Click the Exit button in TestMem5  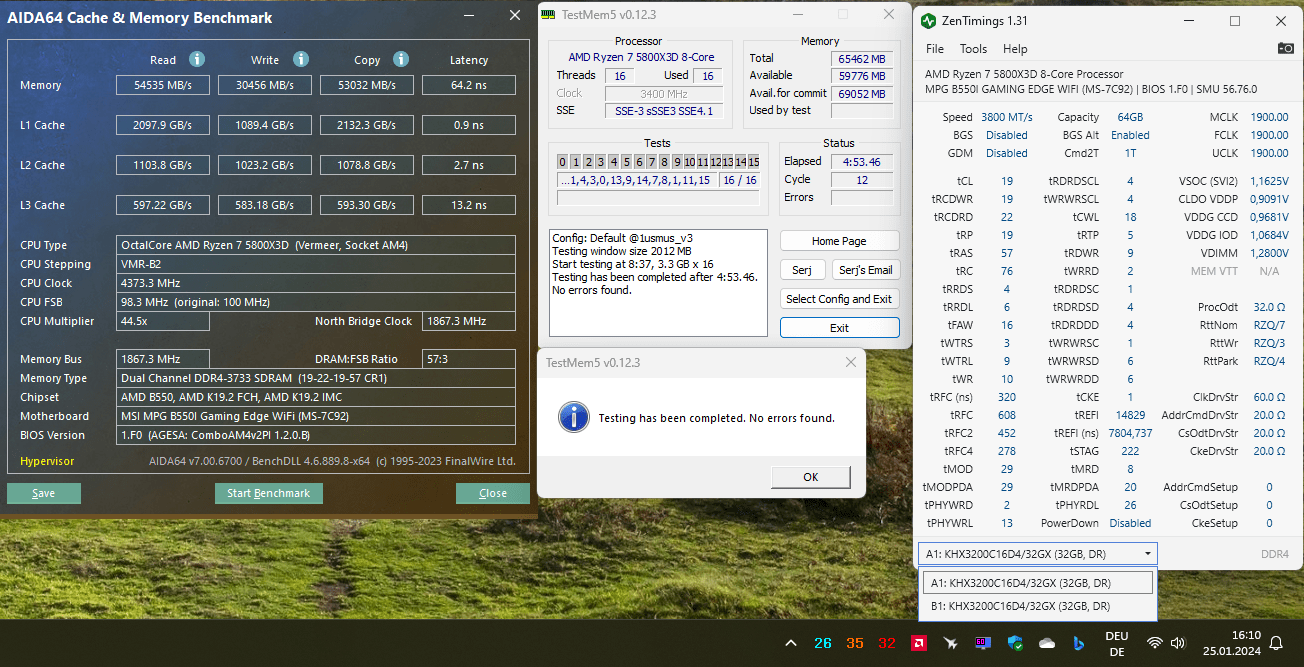[840, 328]
